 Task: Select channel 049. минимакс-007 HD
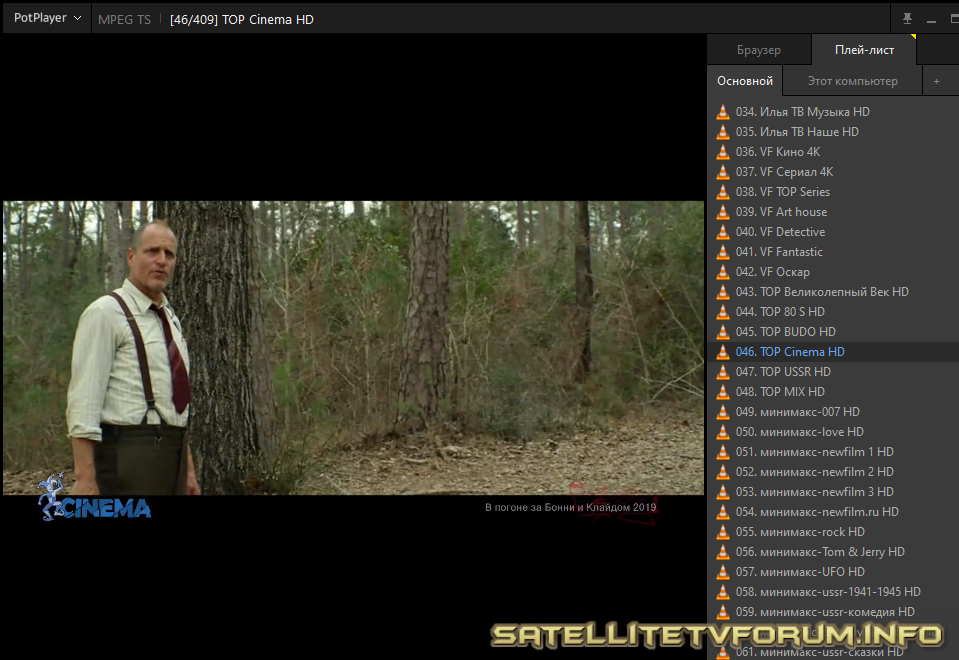pos(833,412)
